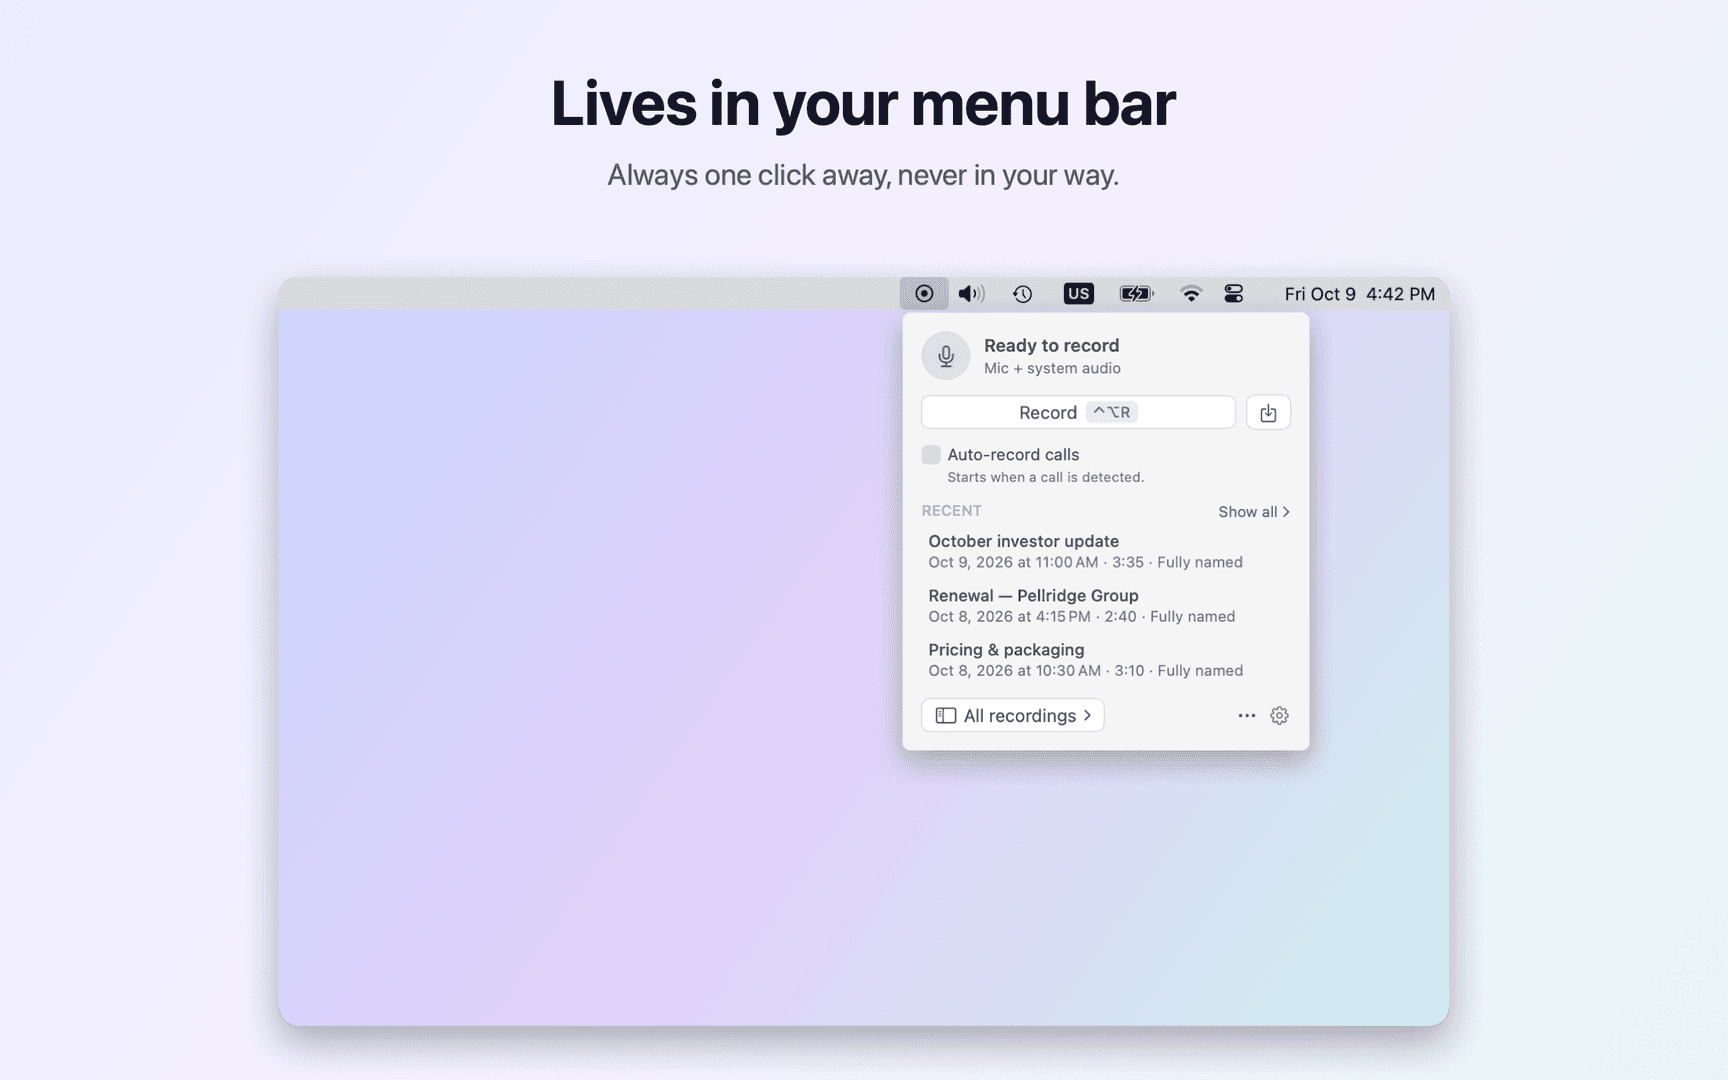Open October investor update recording

point(1105,551)
